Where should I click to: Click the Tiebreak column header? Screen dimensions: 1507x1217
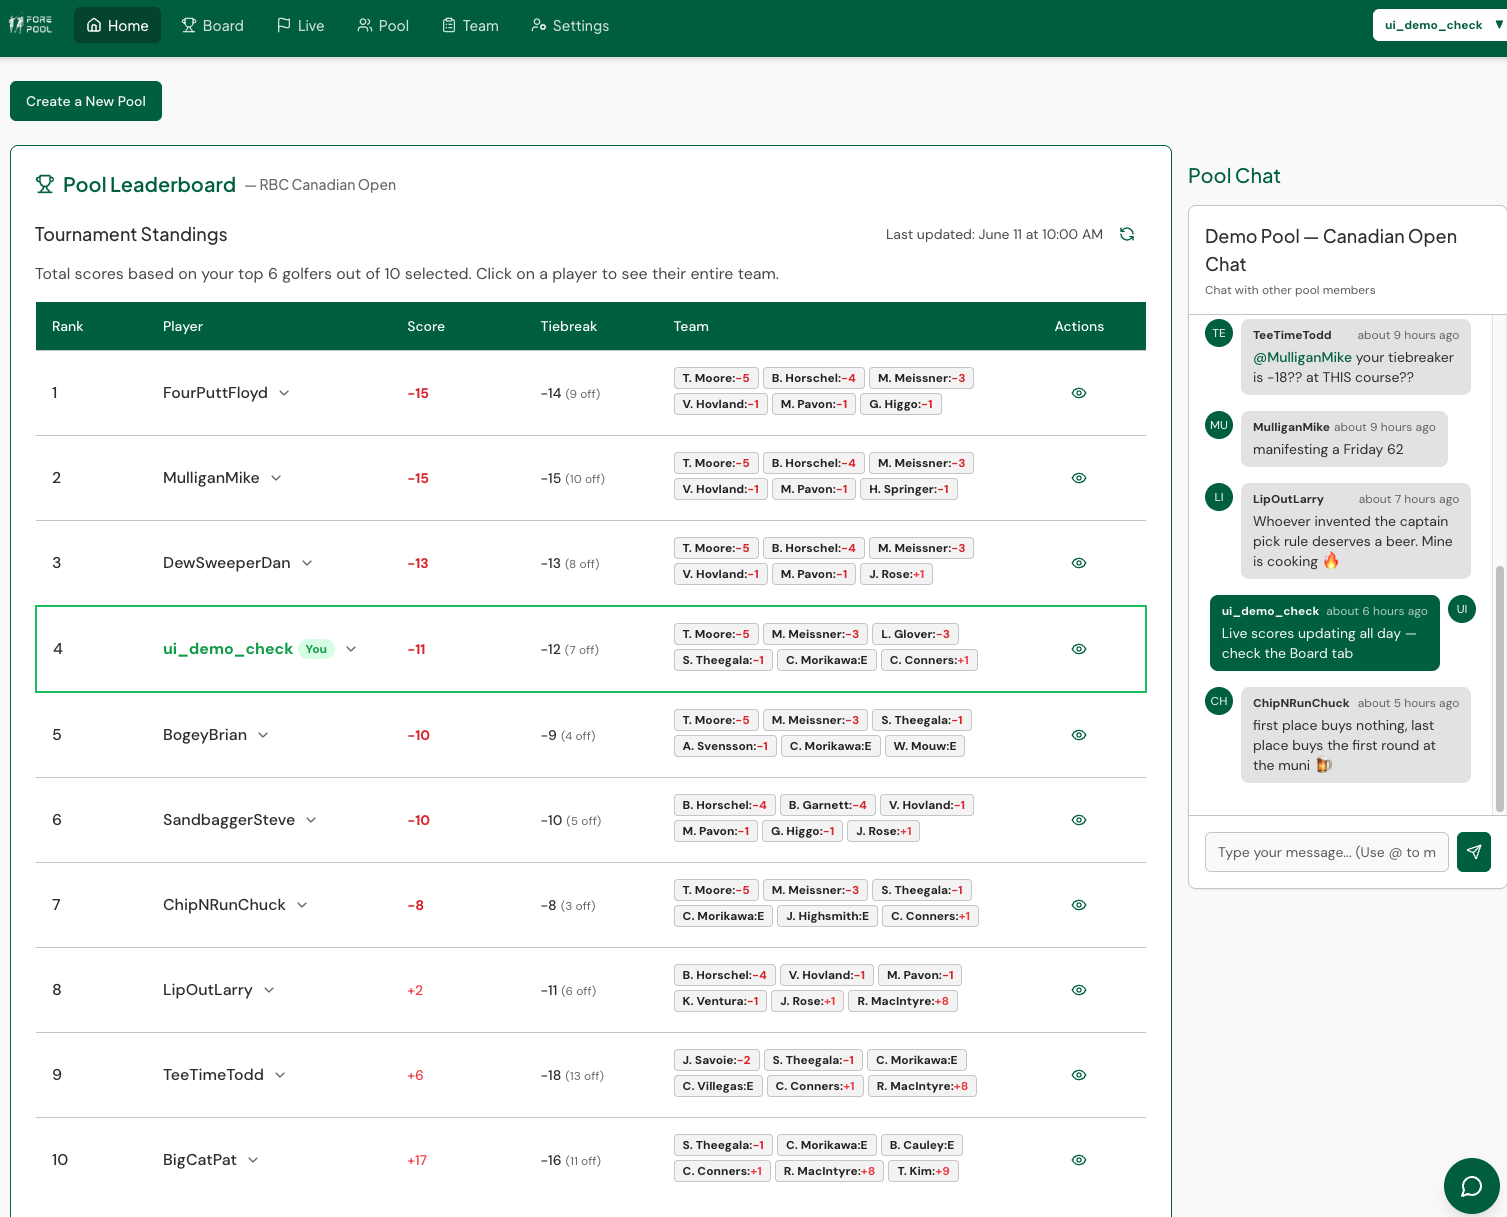point(569,326)
